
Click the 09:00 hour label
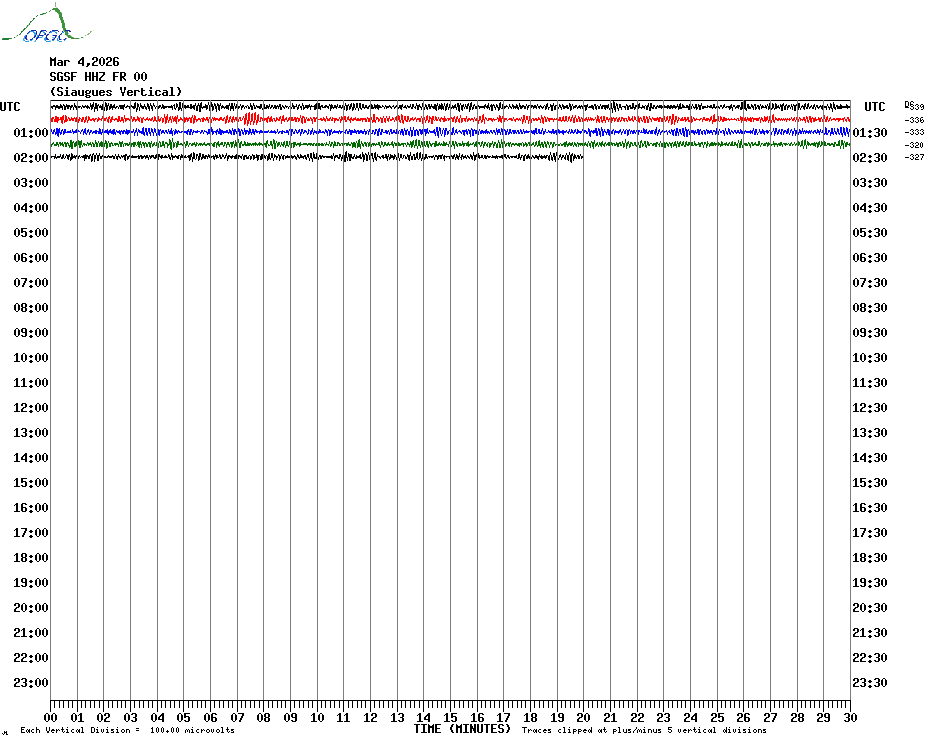click(x=31, y=332)
